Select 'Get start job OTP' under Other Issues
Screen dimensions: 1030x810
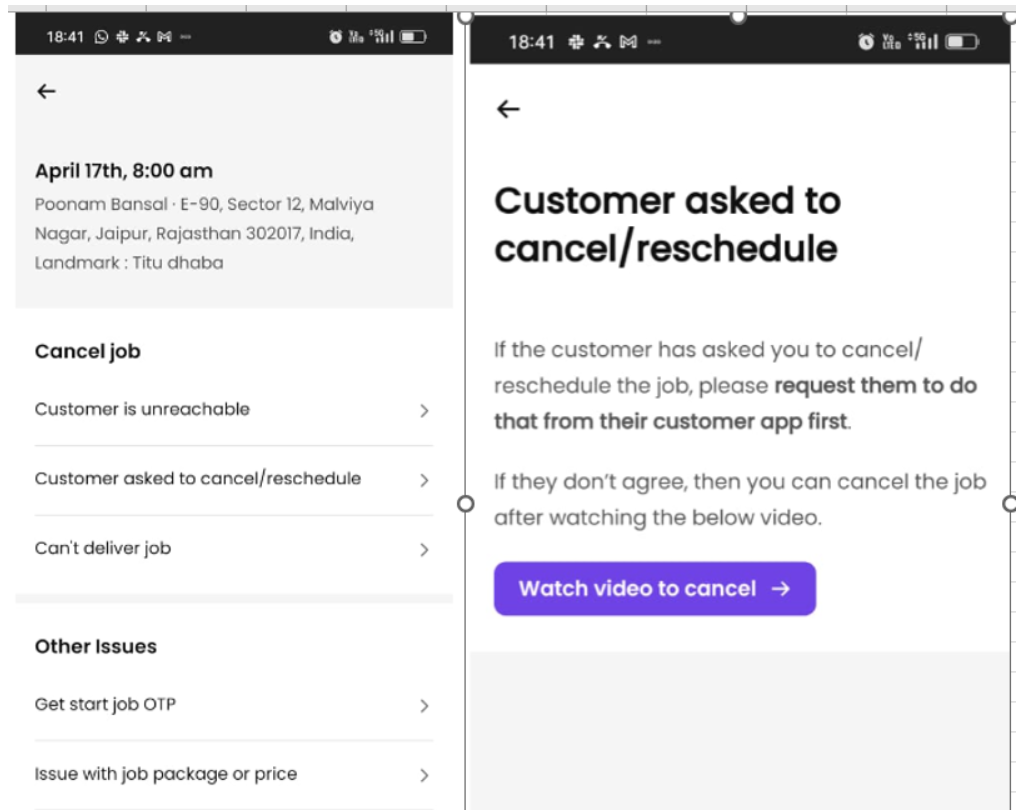[106, 705]
